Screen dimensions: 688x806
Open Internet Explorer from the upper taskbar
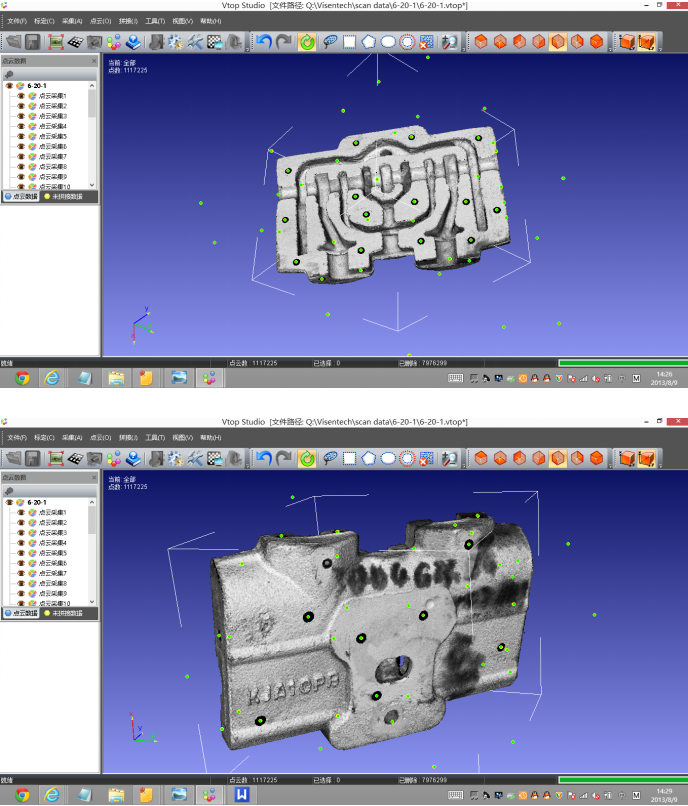(51, 378)
